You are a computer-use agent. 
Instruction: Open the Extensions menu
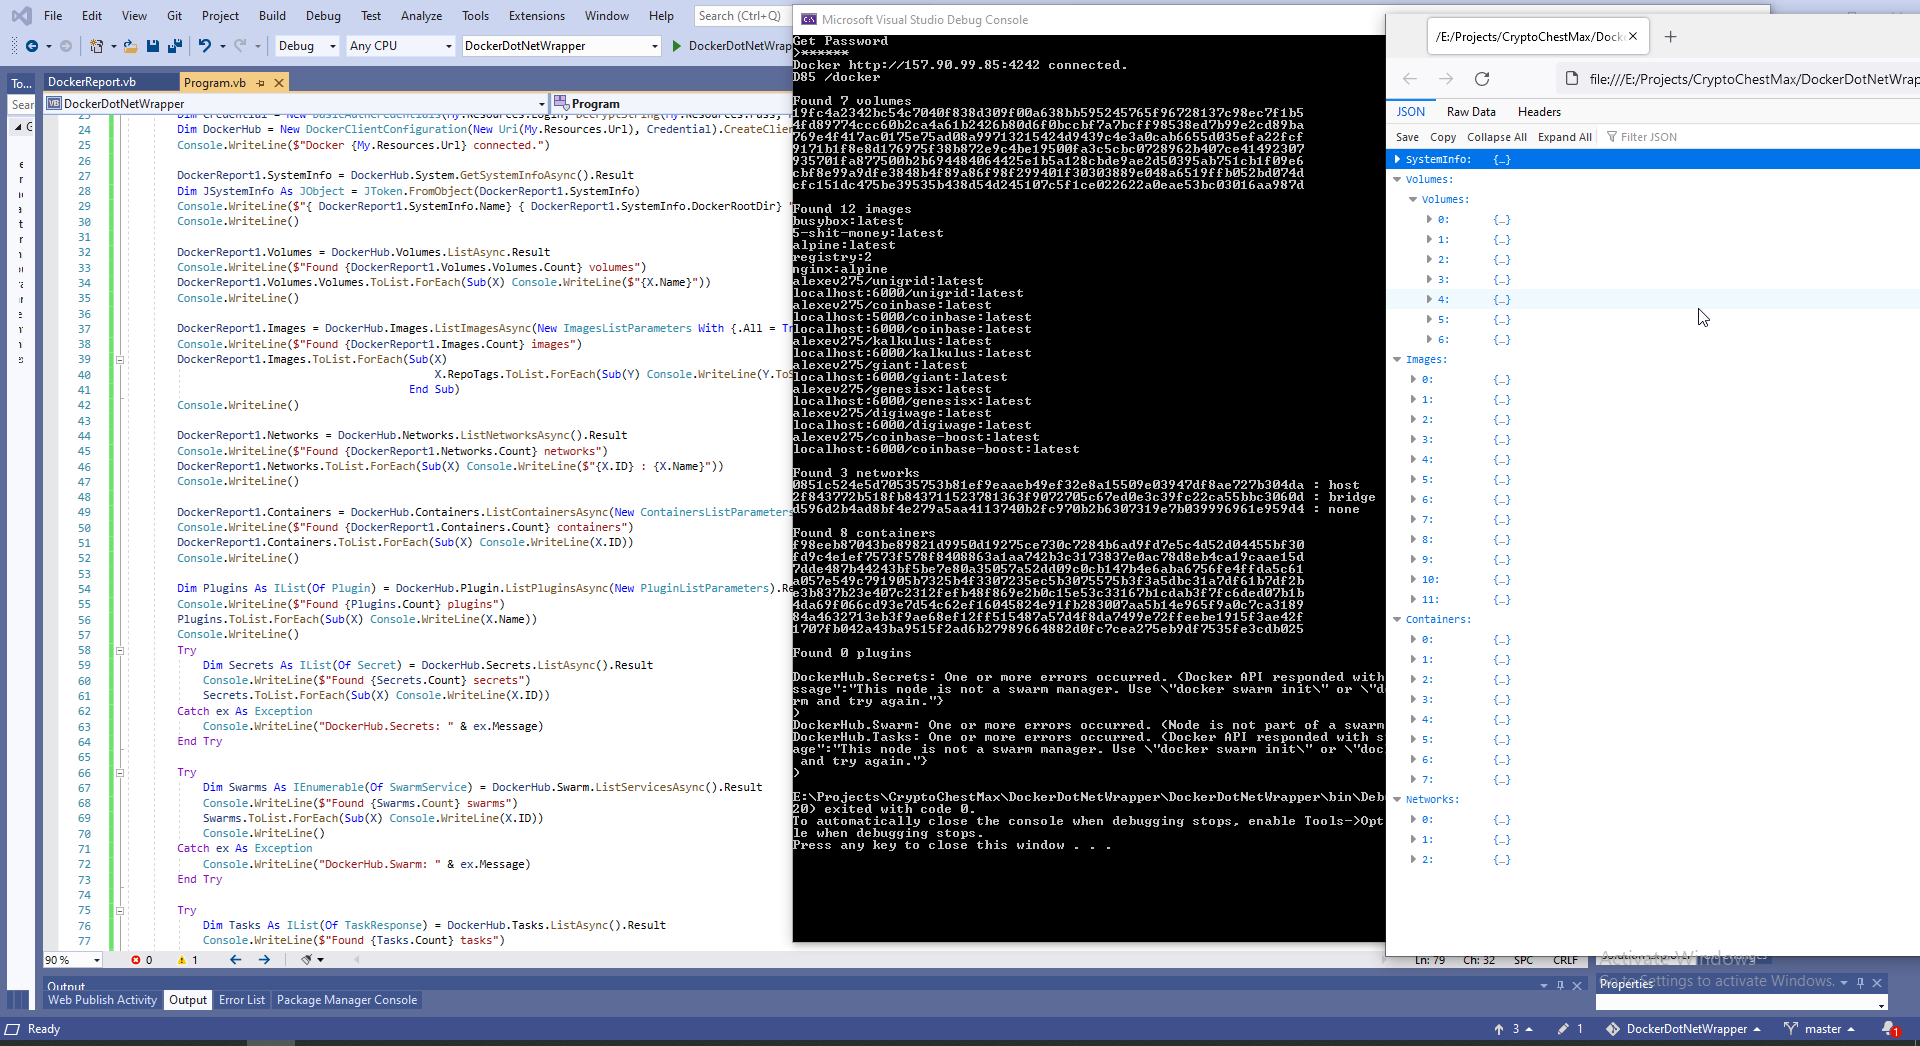click(x=537, y=16)
